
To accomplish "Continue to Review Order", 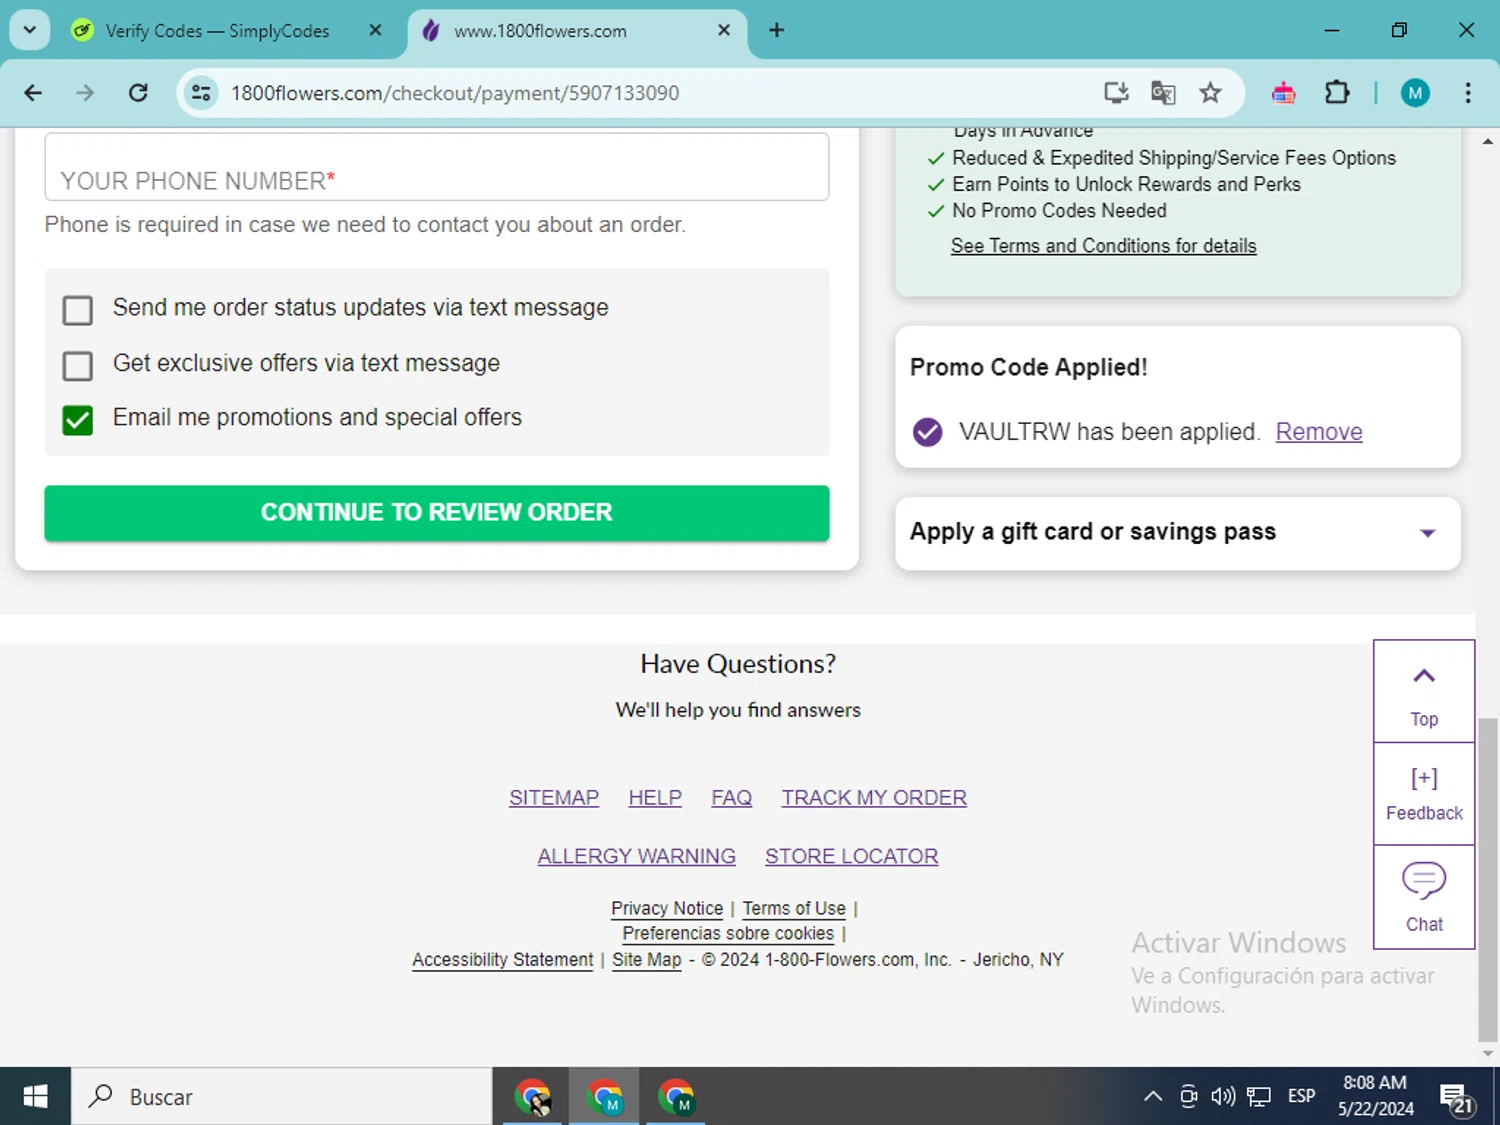I will (x=437, y=513).
